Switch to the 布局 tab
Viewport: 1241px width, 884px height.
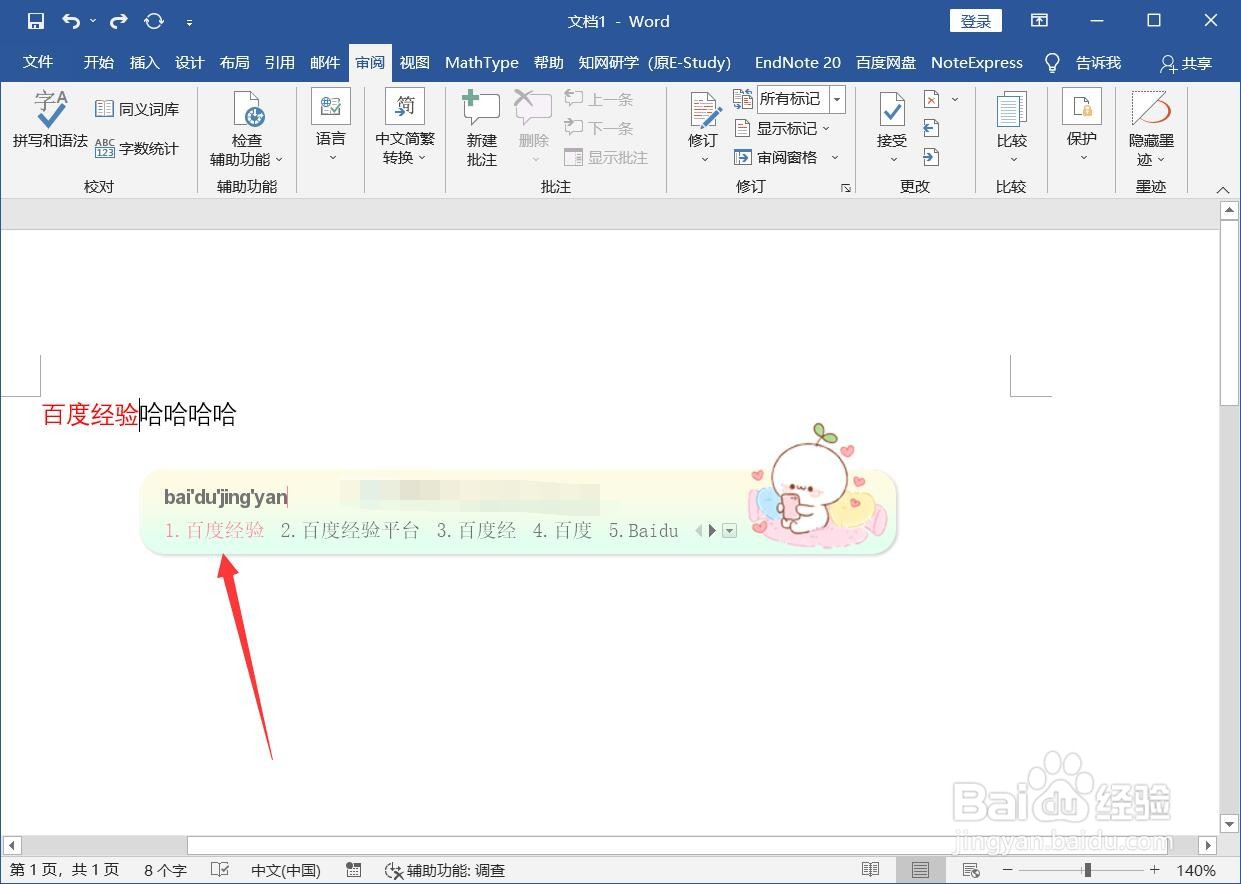click(x=235, y=62)
